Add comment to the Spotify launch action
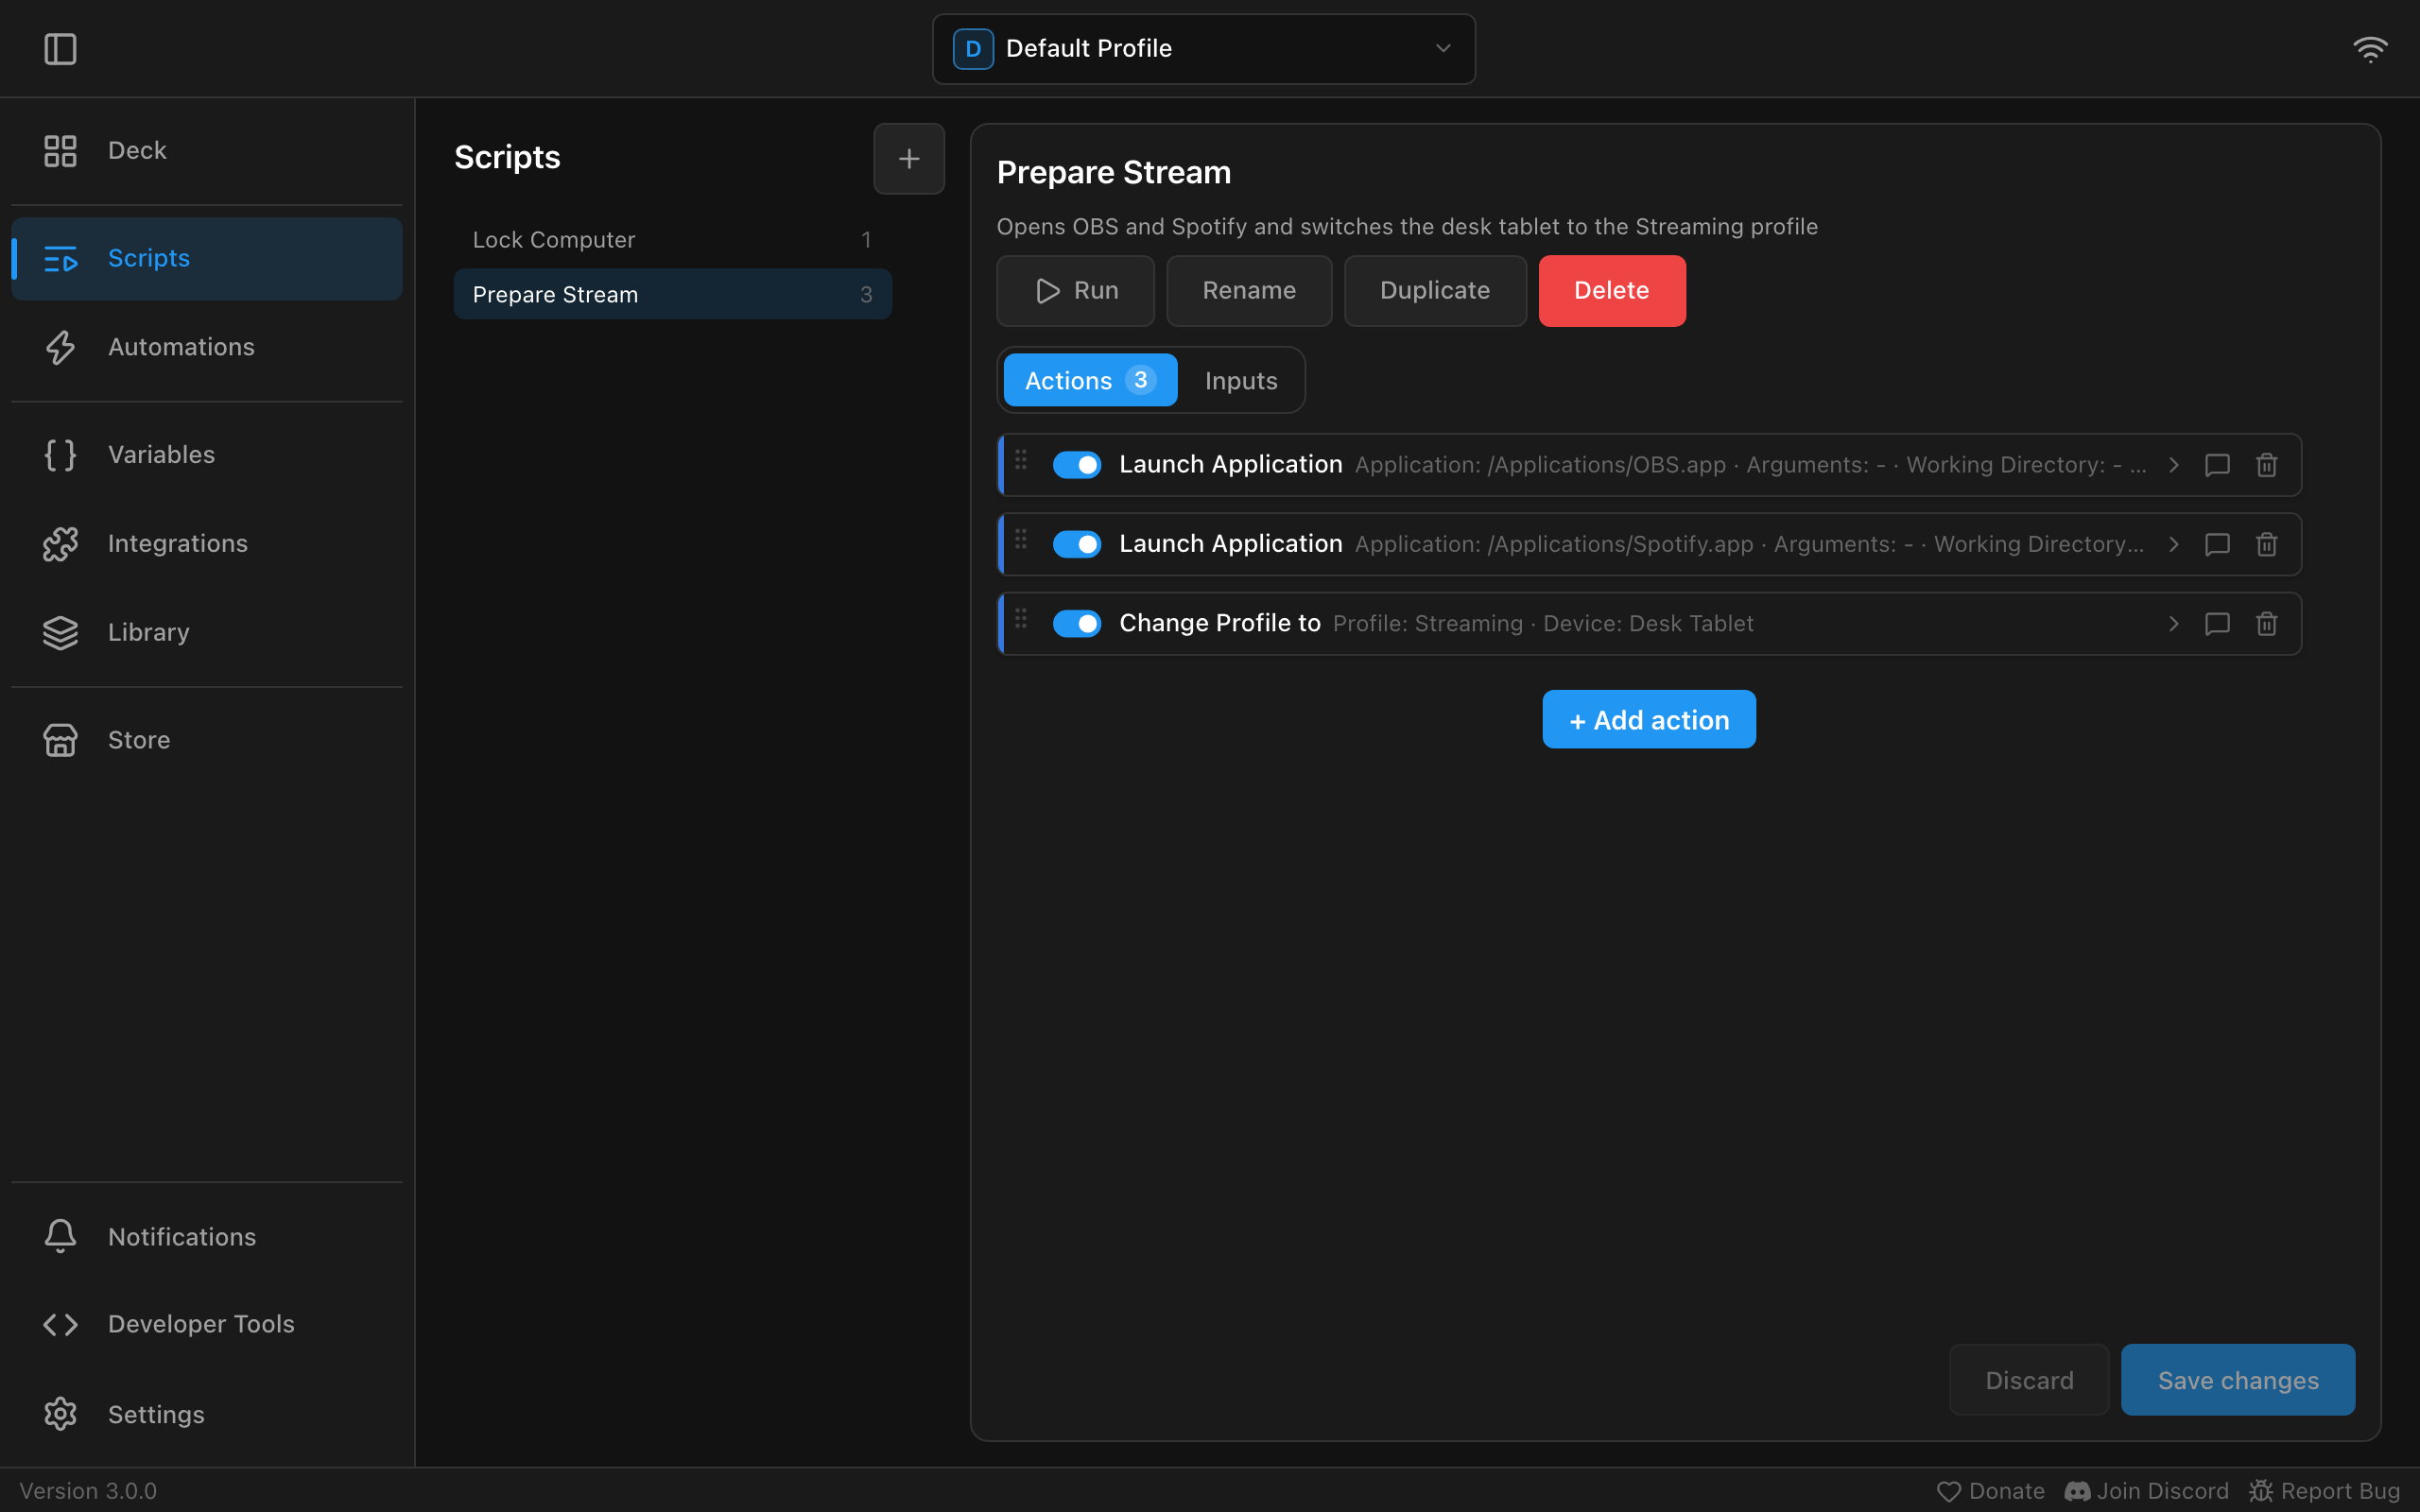 (2217, 544)
